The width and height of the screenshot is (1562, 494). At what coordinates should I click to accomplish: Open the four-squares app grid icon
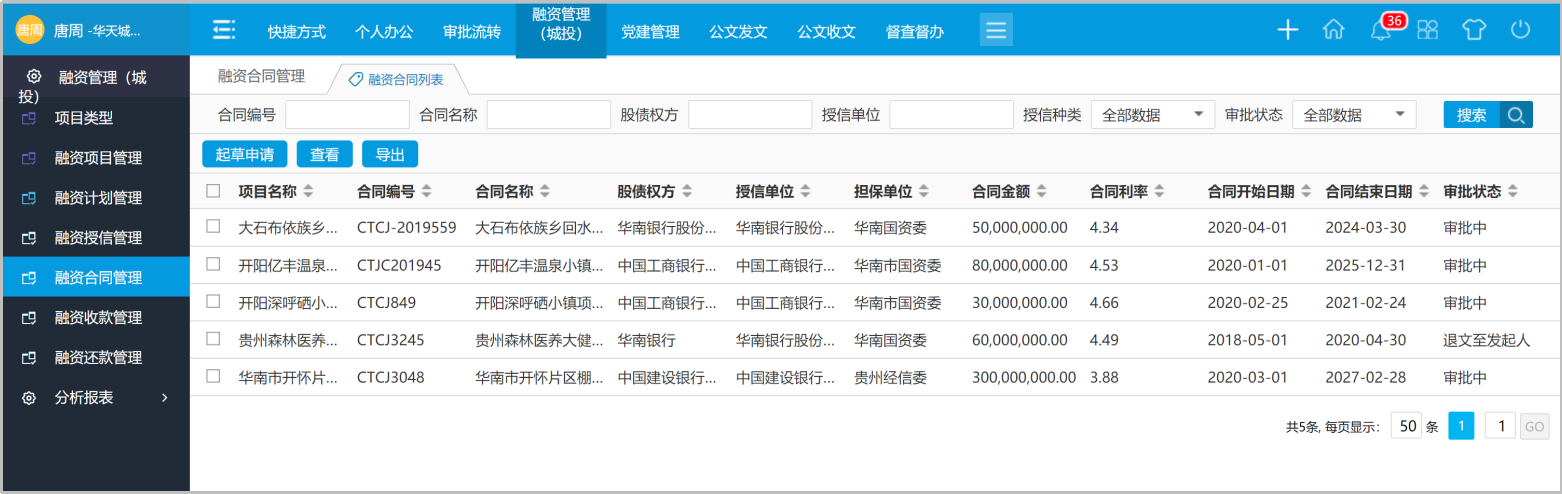coord(1427,30)
